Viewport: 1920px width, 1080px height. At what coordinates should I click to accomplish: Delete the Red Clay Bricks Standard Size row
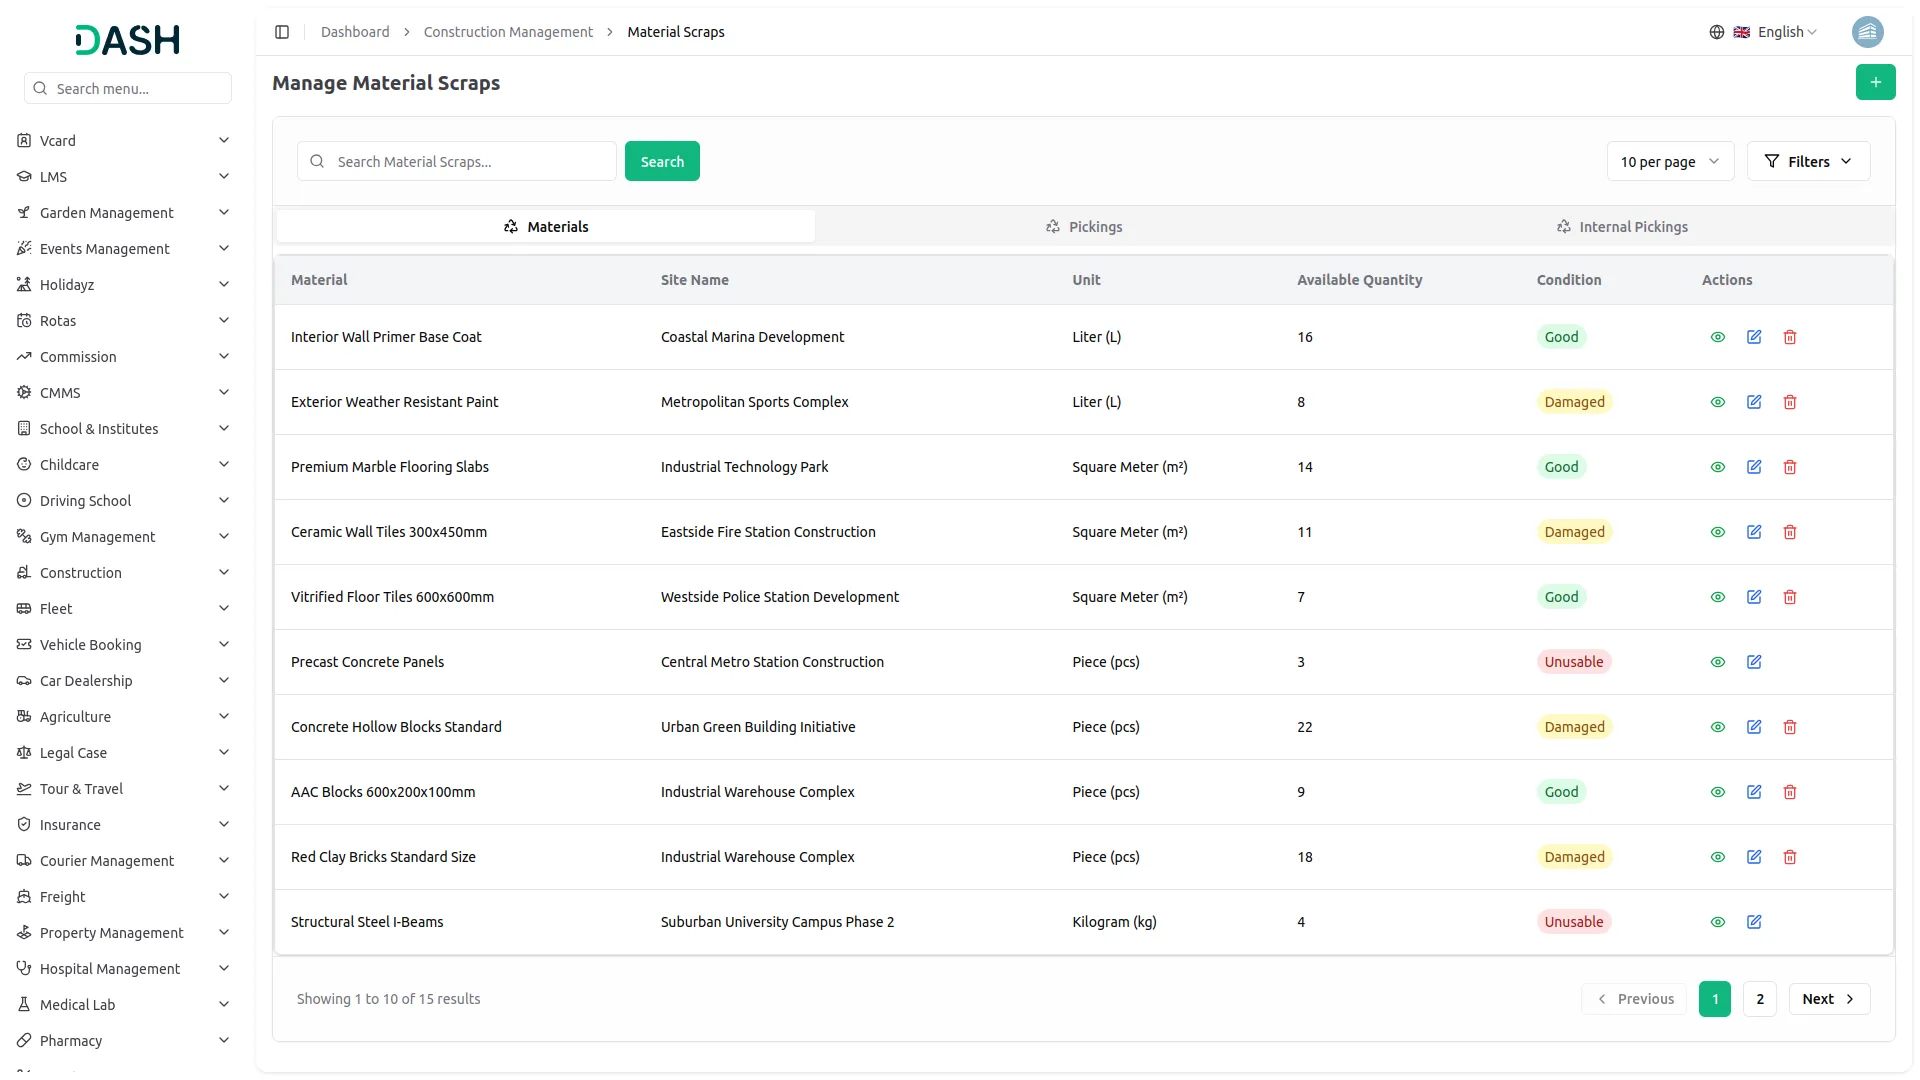pos(1790,857)
